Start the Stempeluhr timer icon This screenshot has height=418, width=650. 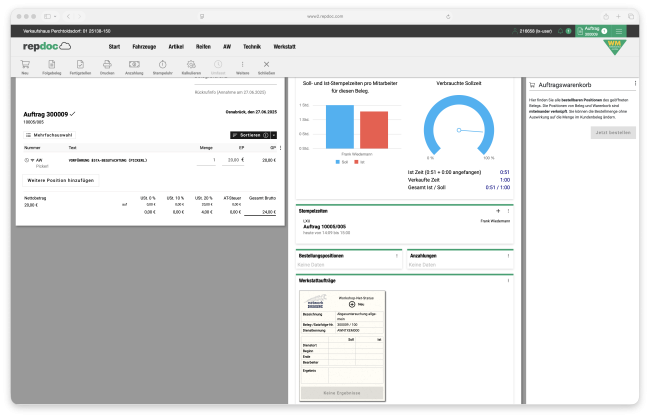pos(162,65)
